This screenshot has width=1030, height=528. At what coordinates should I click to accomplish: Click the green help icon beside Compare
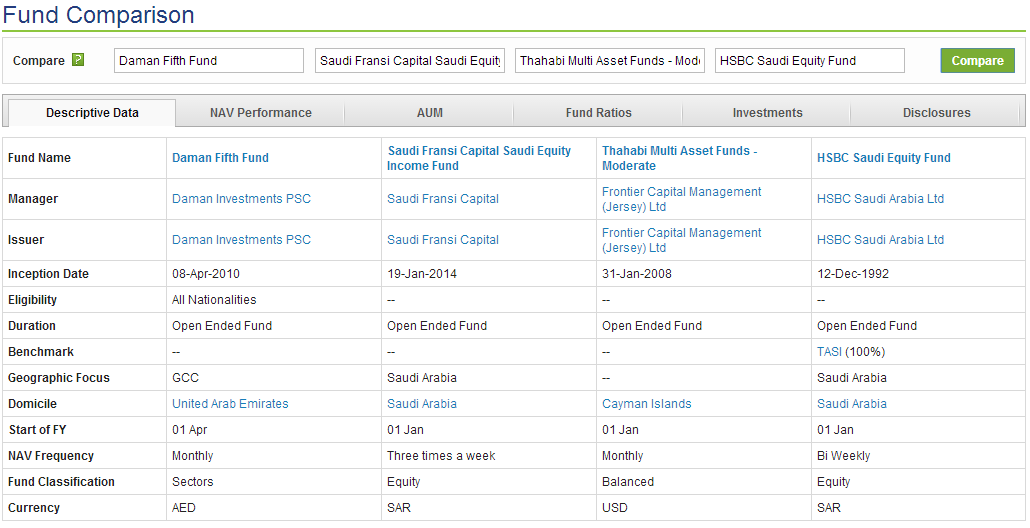[78, 60]
